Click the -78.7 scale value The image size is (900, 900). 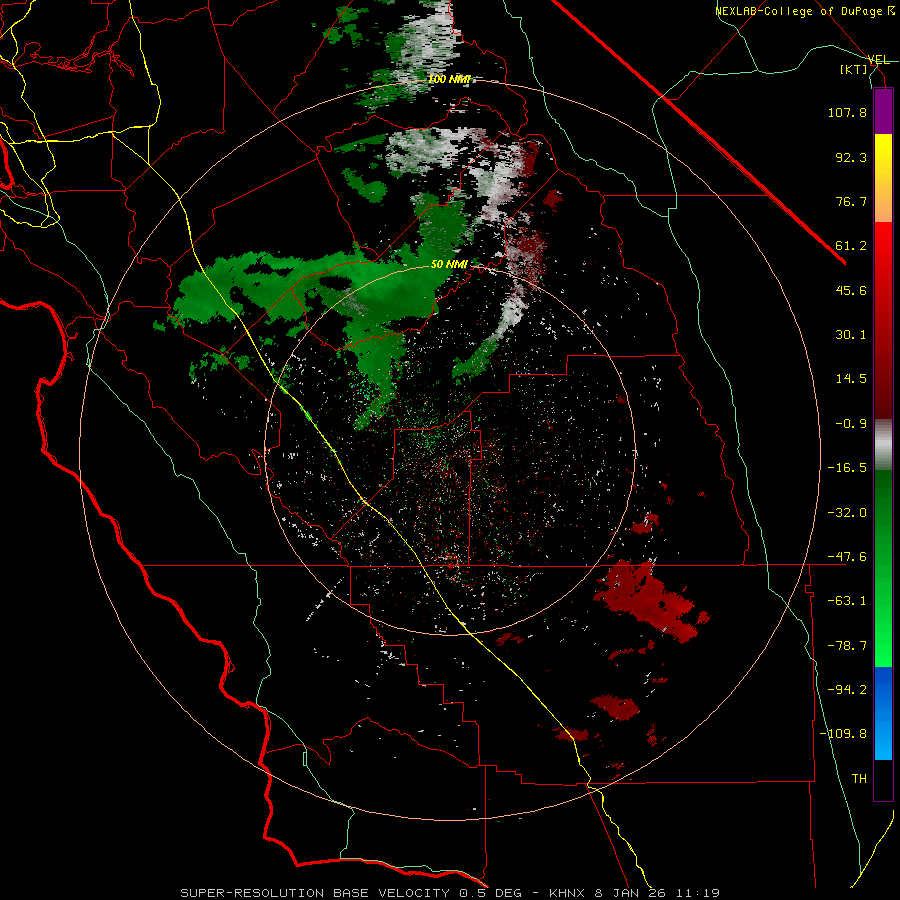(847, 646)
